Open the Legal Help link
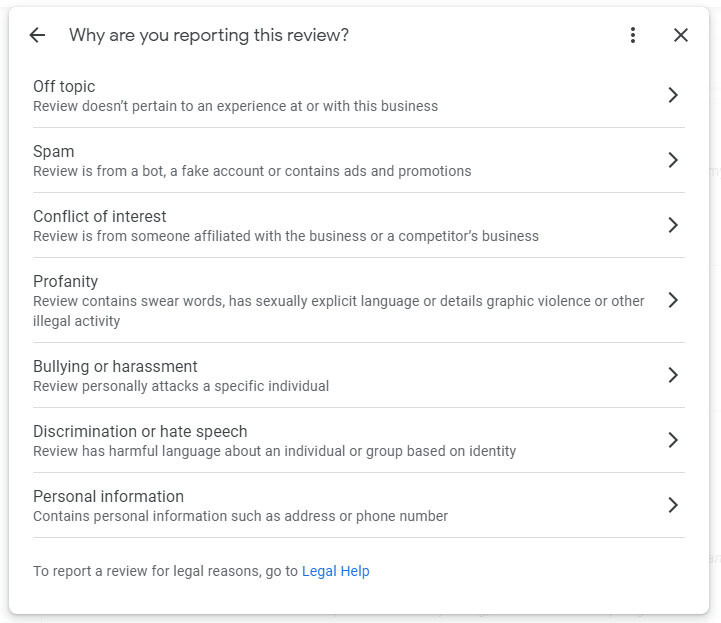Screen dimensions: 721x623 tap(335, 571)
